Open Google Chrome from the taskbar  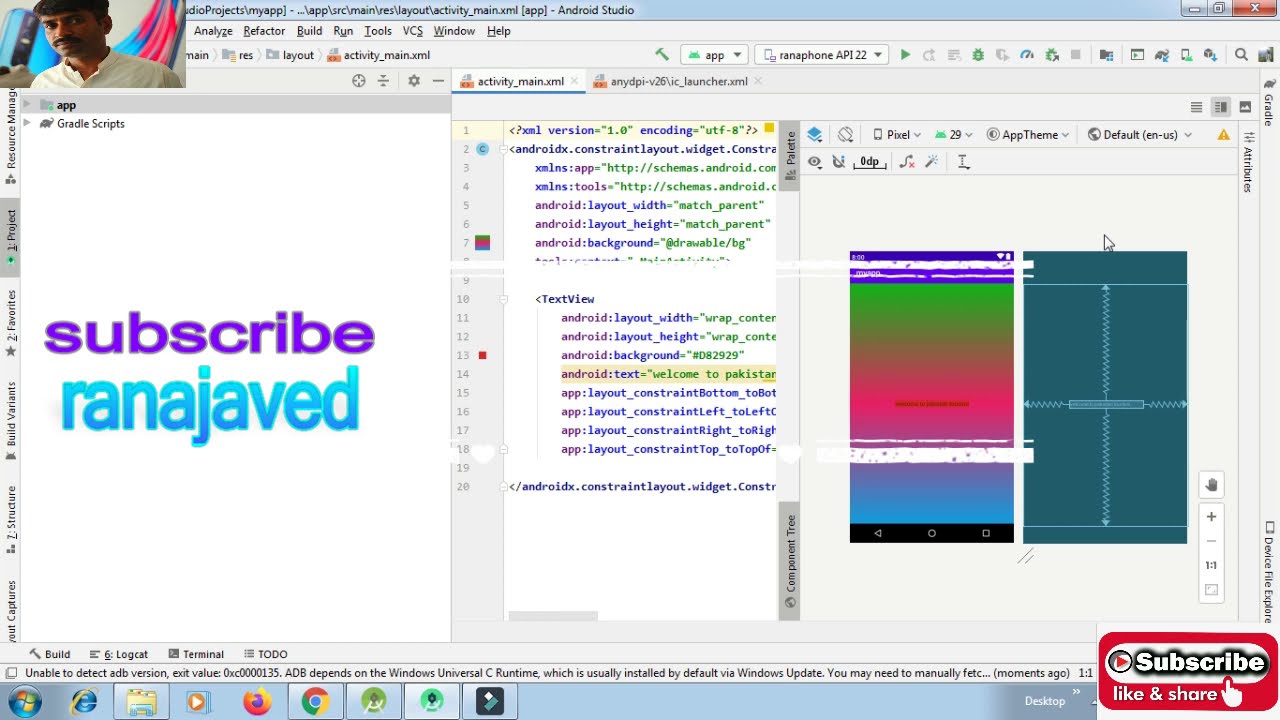pos(315,702)
